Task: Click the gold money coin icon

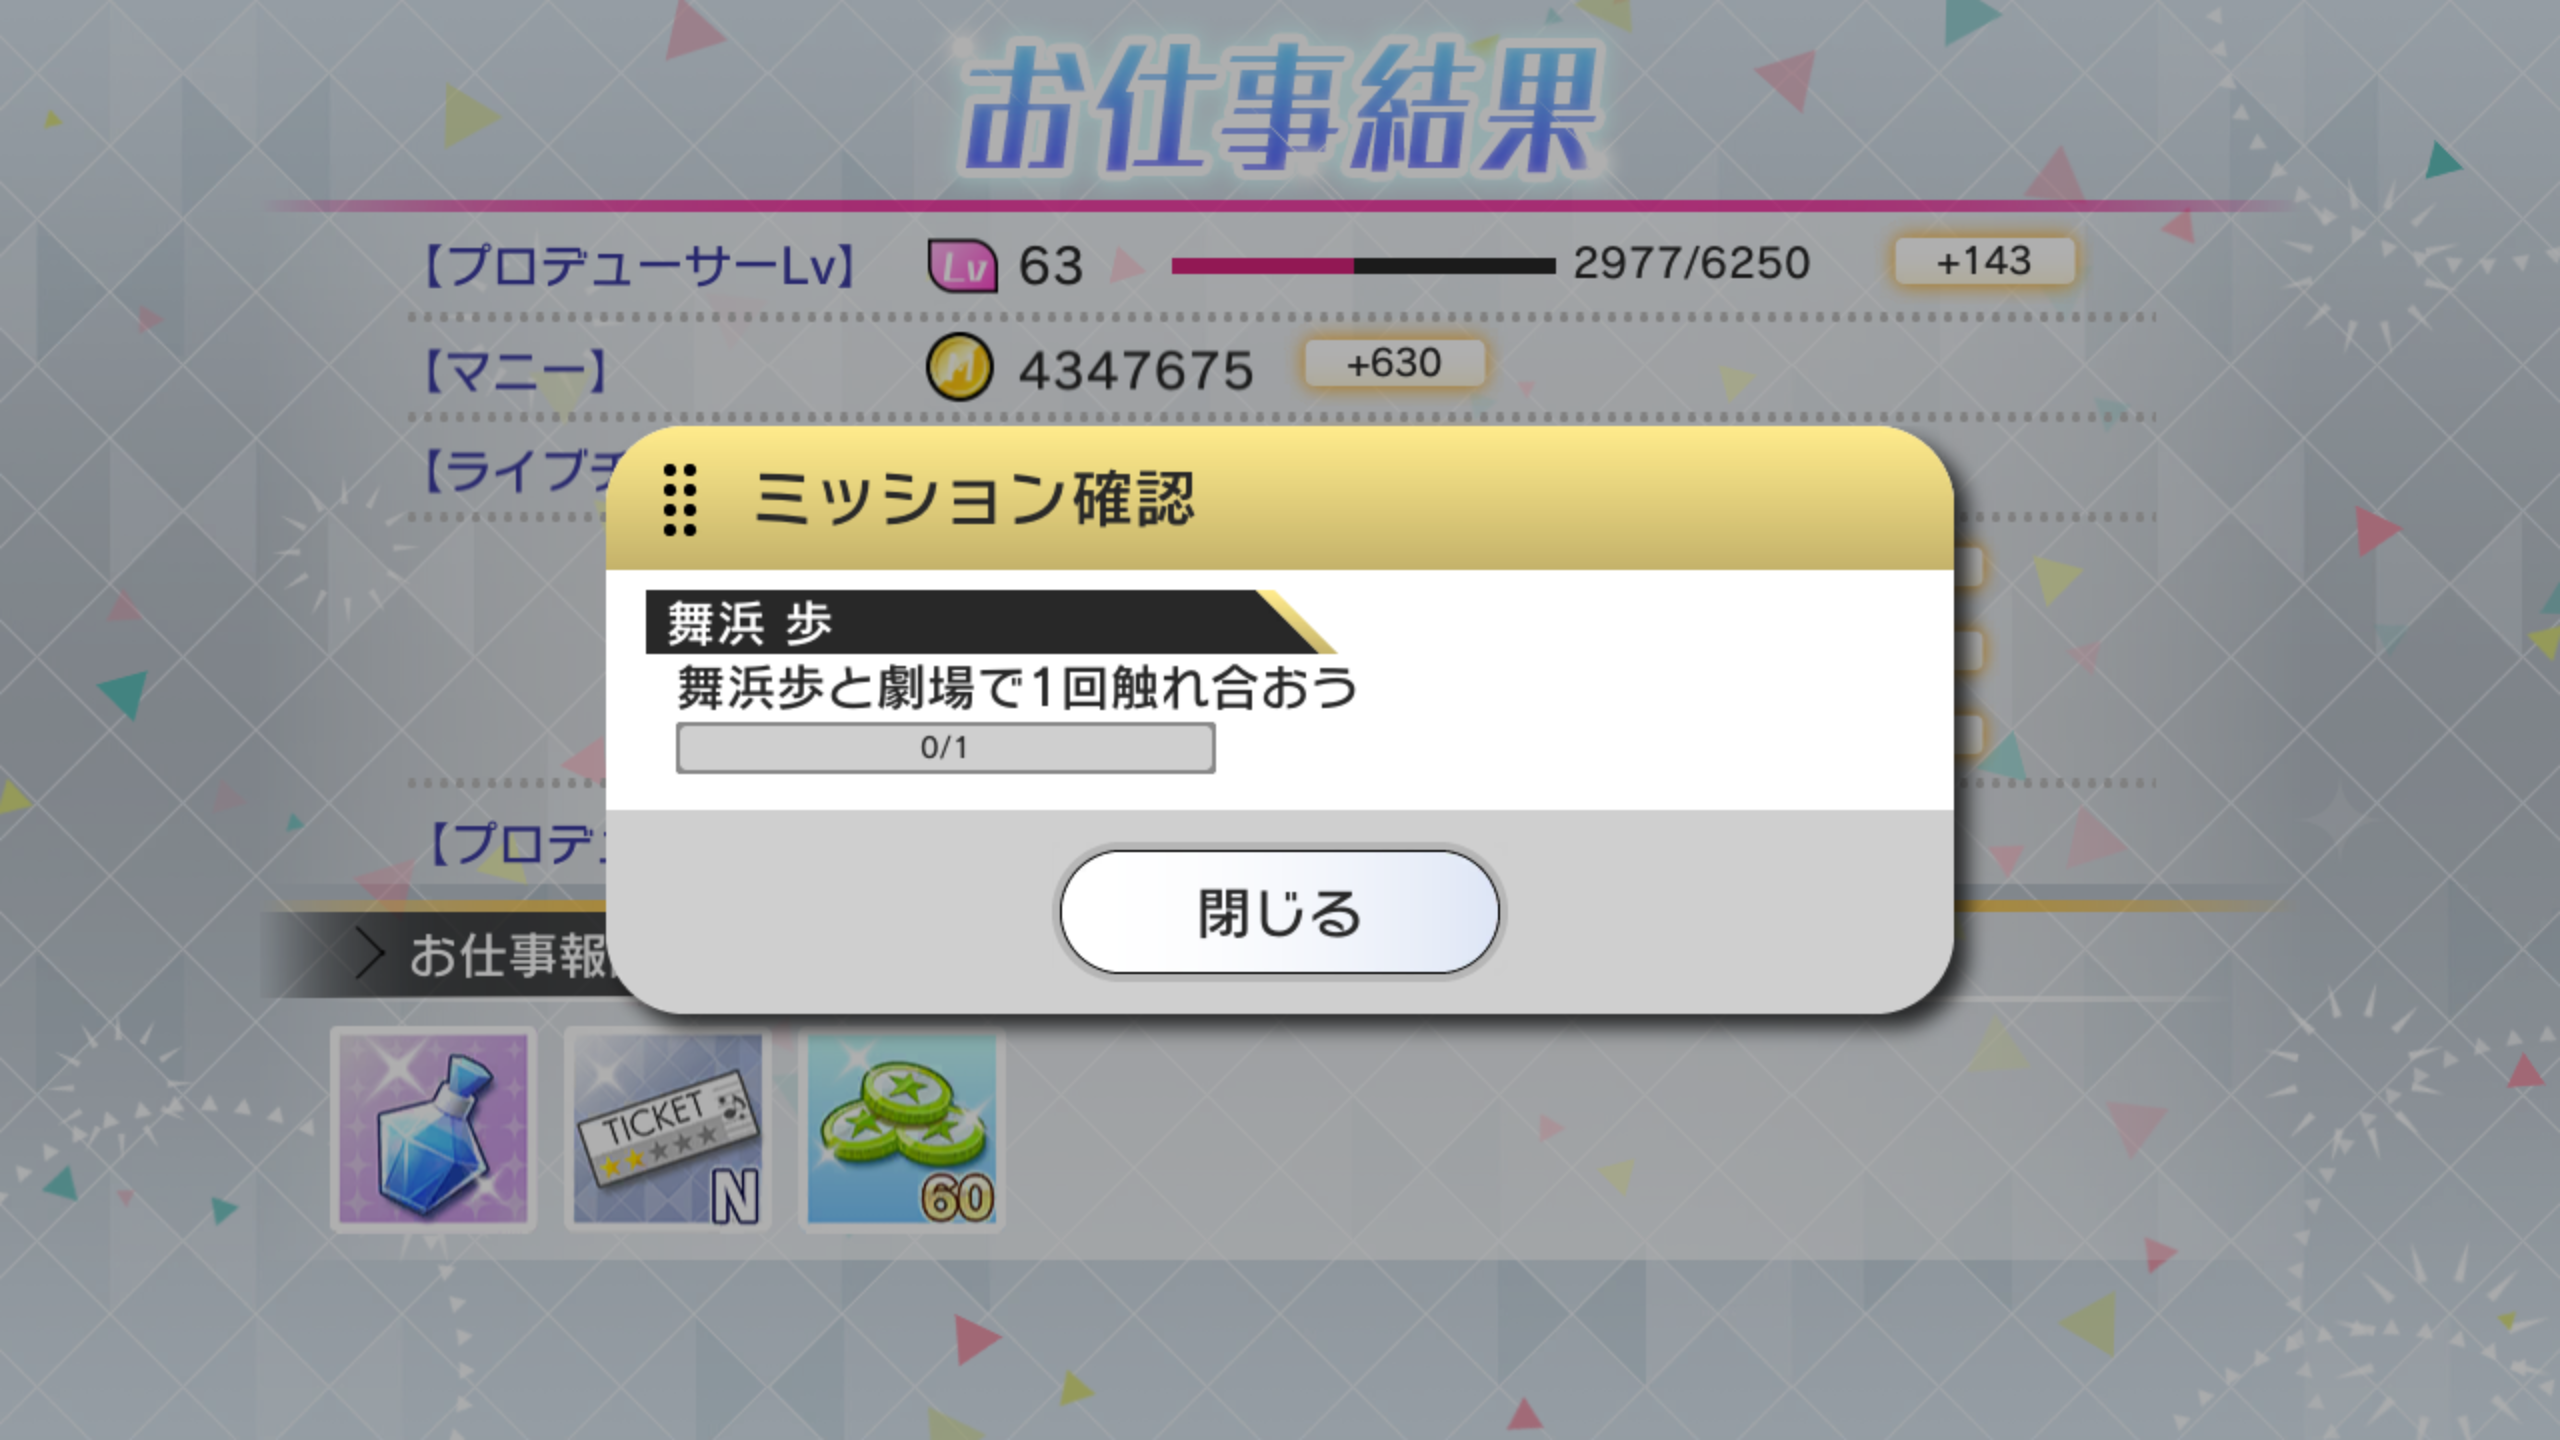Action: pos(959,367)
